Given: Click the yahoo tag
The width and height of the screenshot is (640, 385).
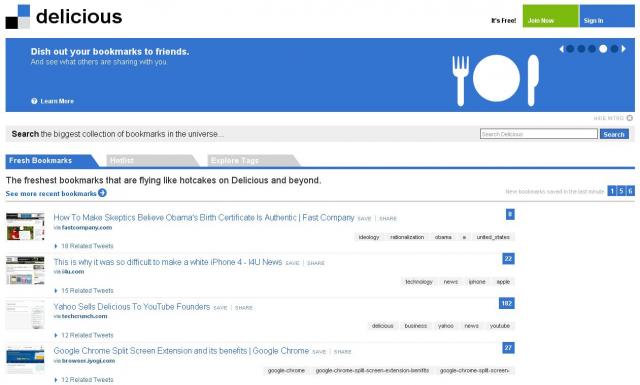Looking at the screenshot, I should coord(446,326).
